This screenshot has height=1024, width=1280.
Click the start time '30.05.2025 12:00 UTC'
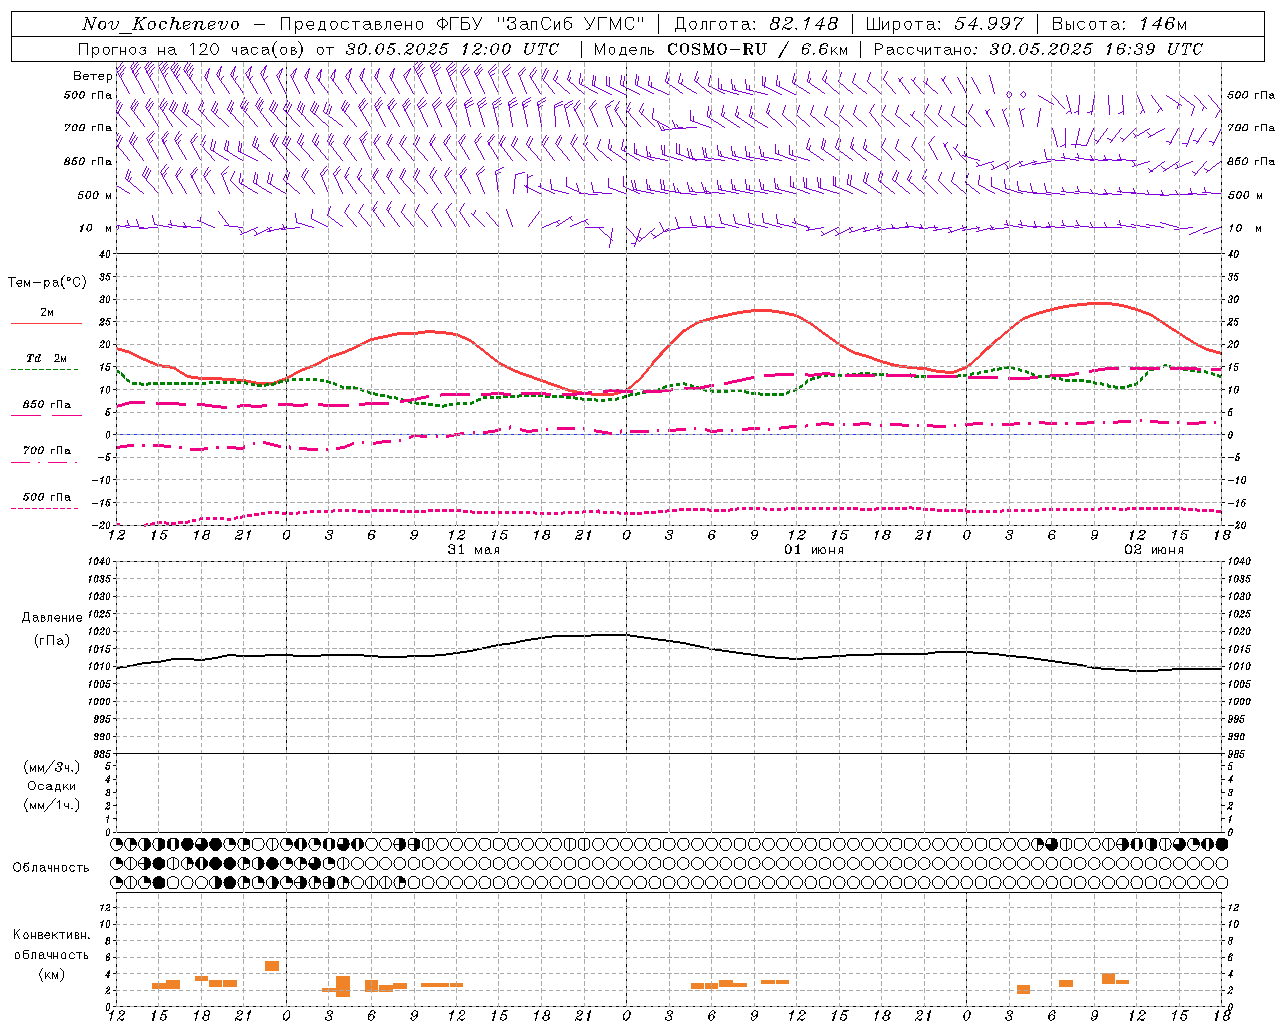click(452, 49)
